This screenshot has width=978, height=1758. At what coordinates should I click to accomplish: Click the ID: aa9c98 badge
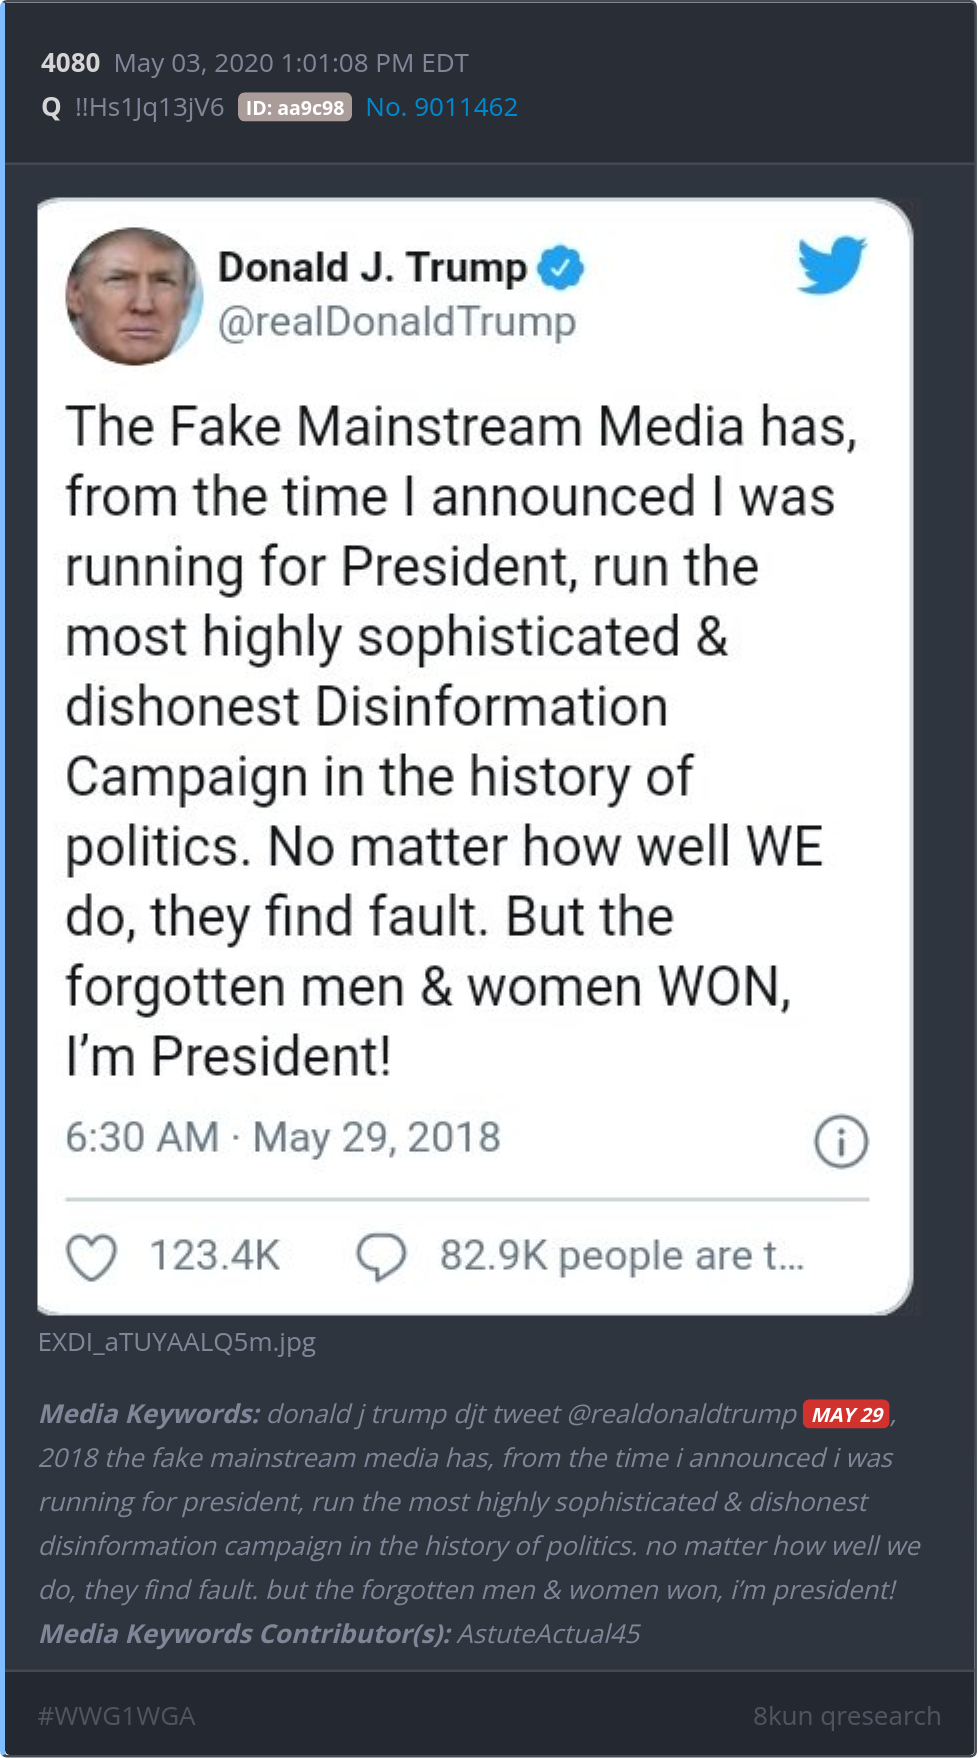click(x=295, y=108)
